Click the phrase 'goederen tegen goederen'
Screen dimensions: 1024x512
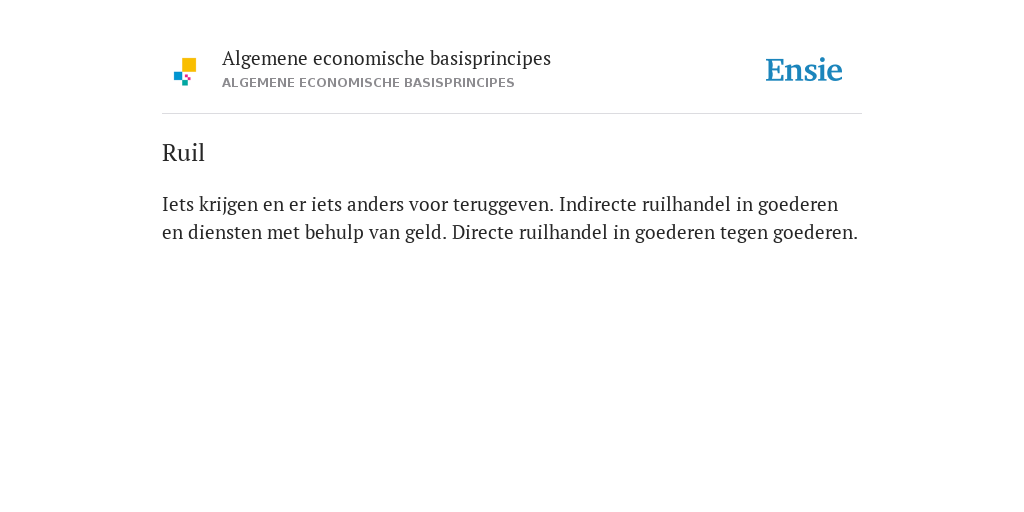744,232
